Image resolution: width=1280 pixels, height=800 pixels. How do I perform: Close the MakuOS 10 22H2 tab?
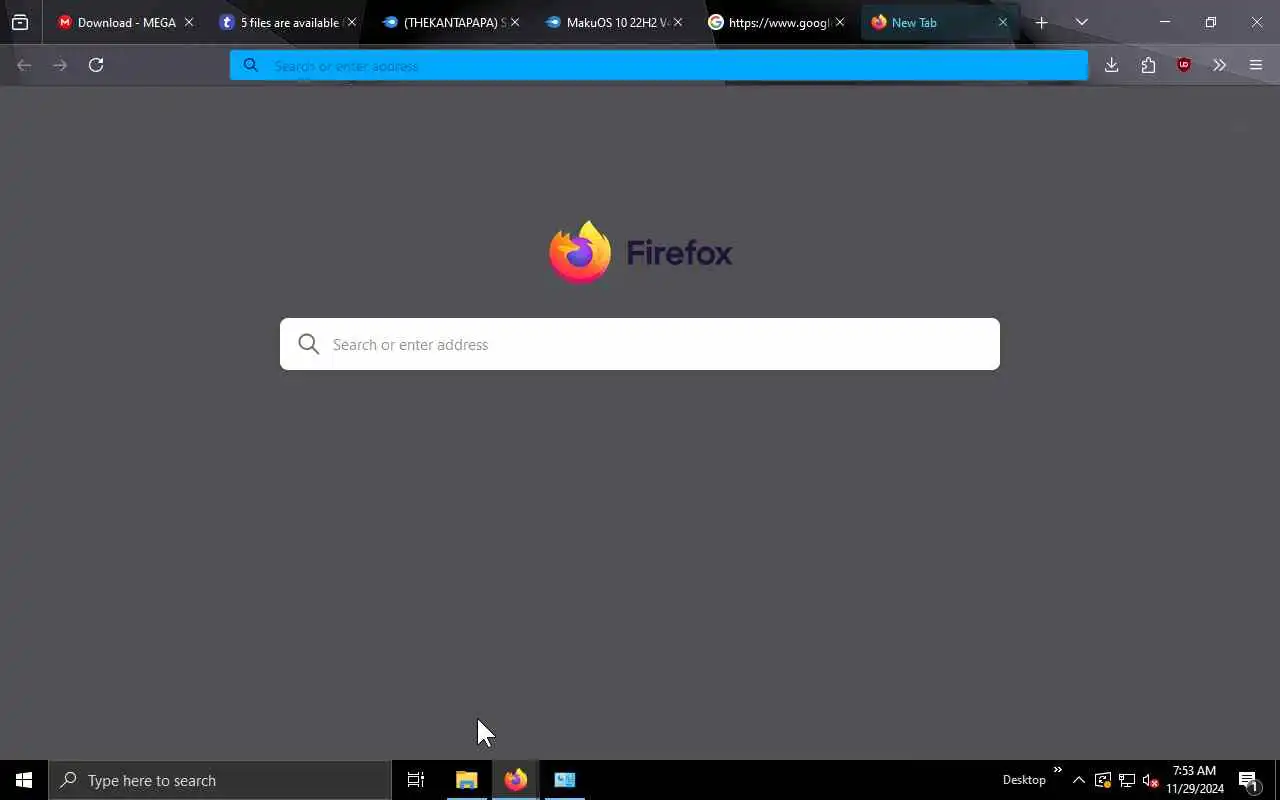pyautogui.click(x=677, y=22)
